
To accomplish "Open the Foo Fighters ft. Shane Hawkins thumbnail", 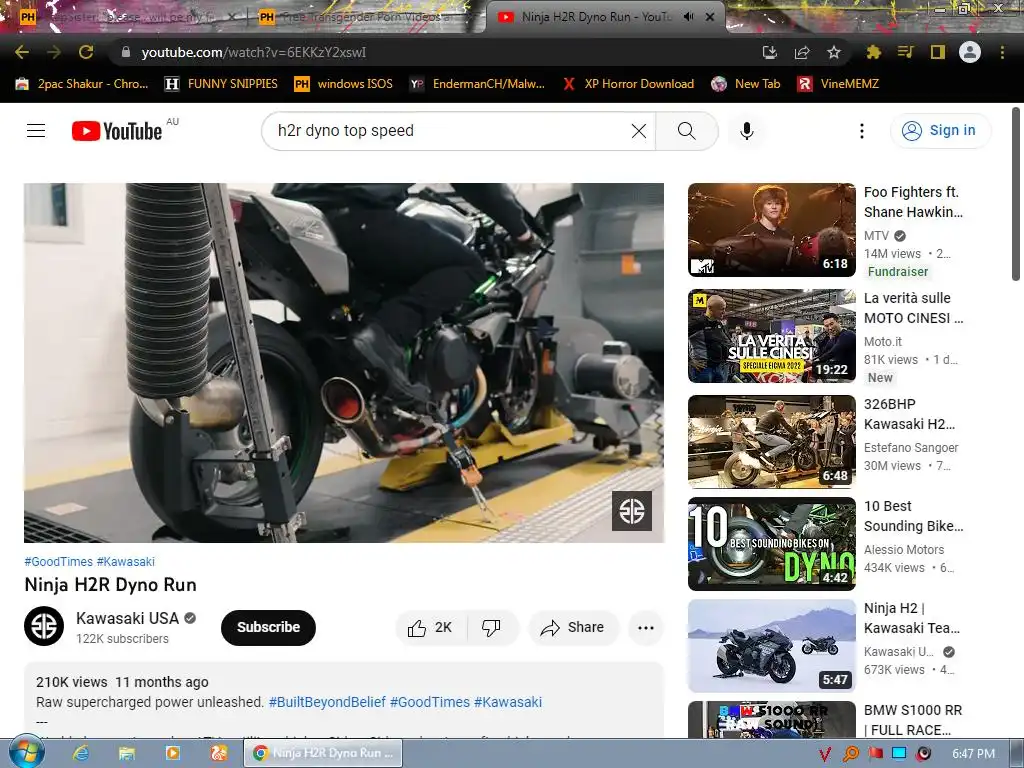I will point(772,230).
